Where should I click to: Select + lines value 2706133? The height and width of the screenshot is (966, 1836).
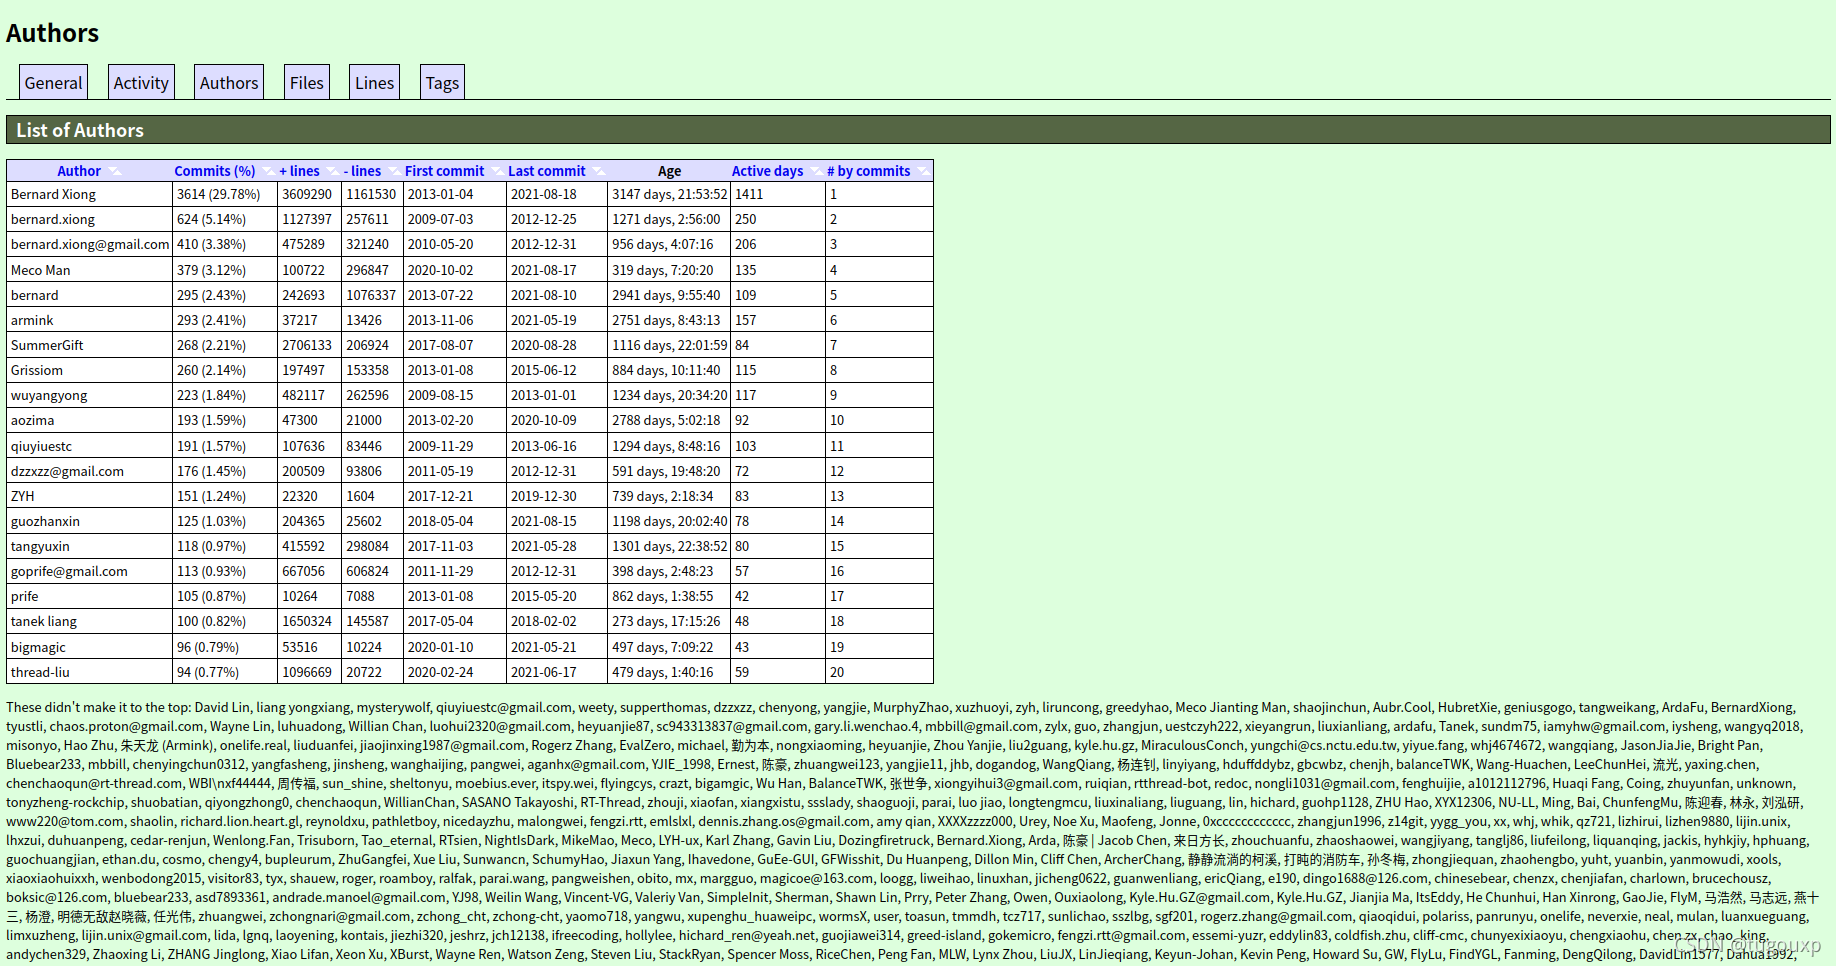[x=307, y=345]
